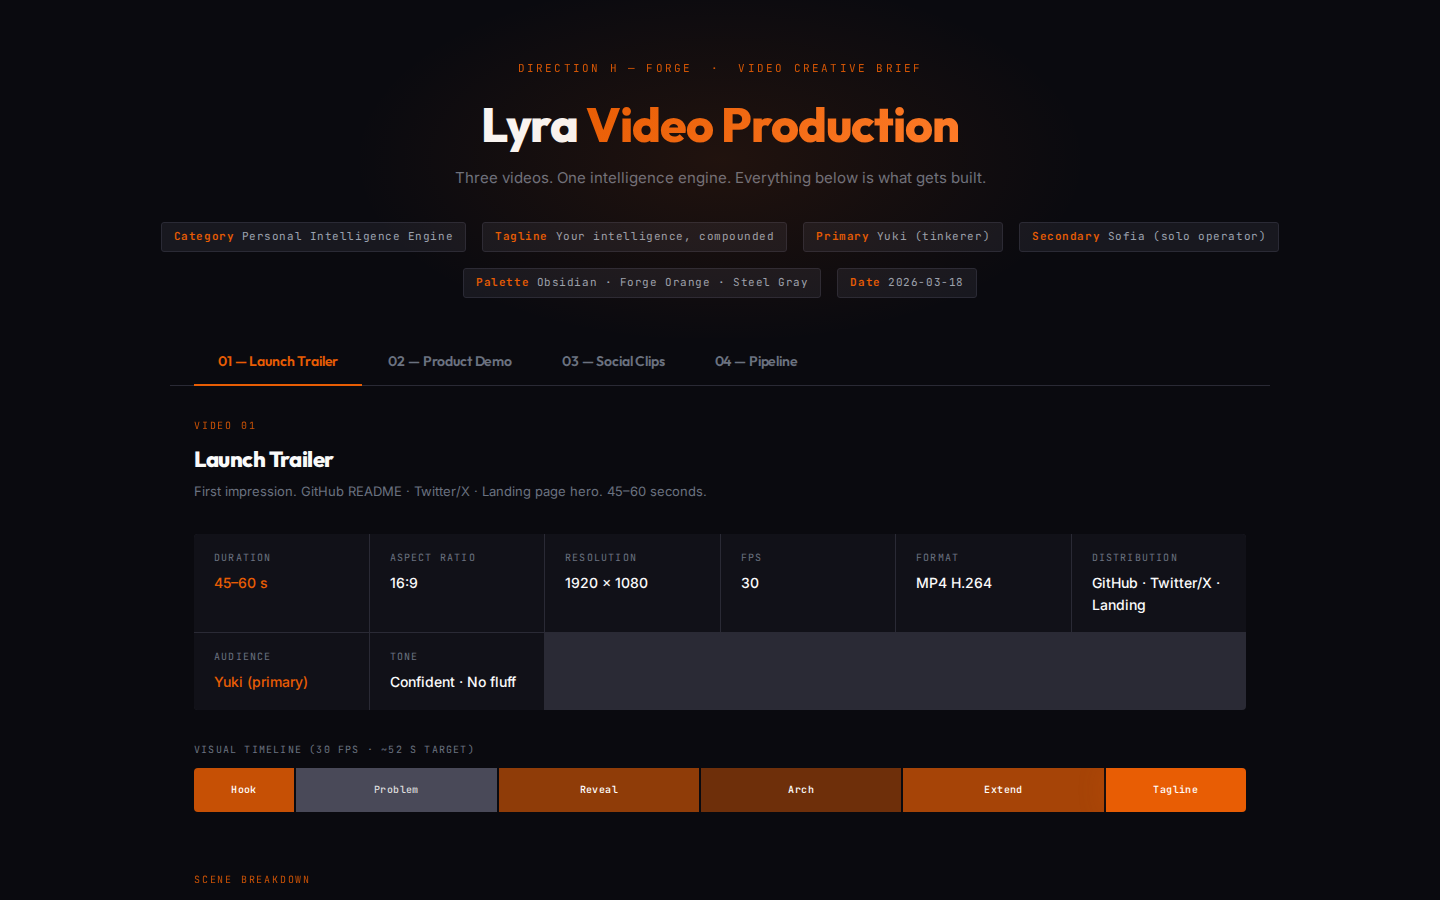Select the Palette Obsidian Forge Orange chip
Image resolution: width=1440 pixels, height=900 pixels.
point(641,282)
